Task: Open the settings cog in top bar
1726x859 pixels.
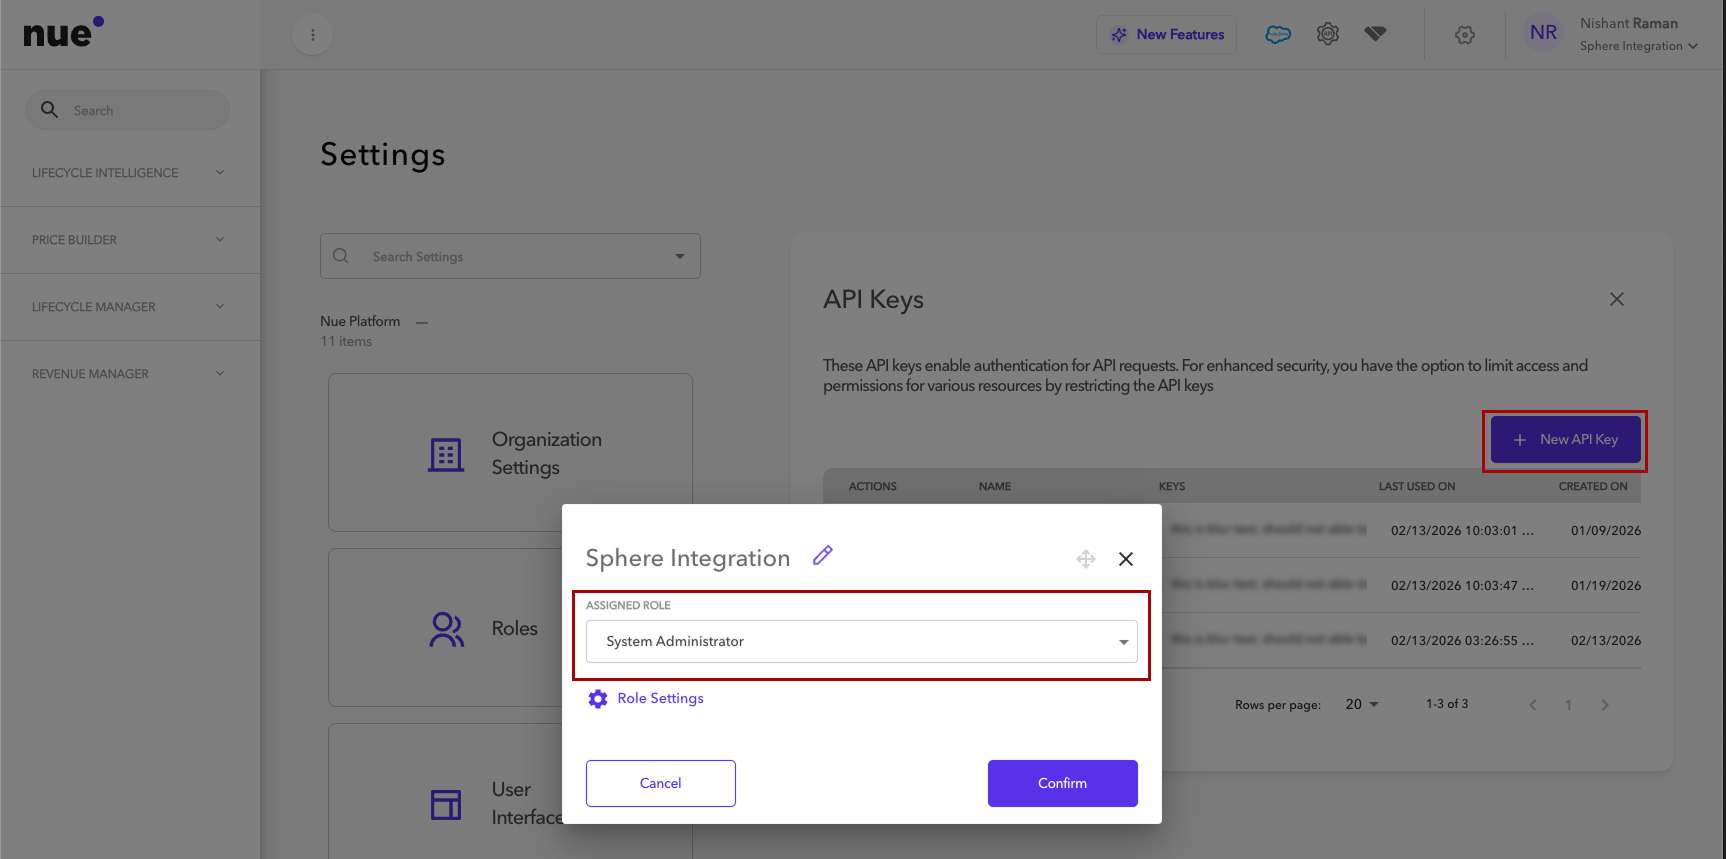Action: point(1465,35)
